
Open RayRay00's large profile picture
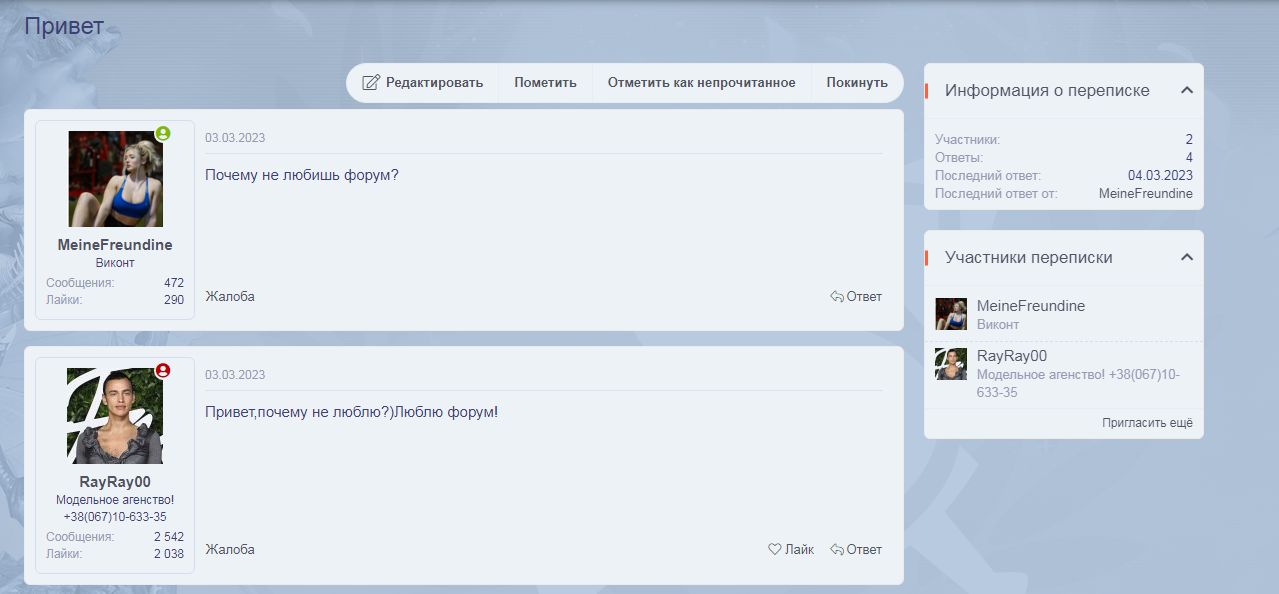point(115,416)
